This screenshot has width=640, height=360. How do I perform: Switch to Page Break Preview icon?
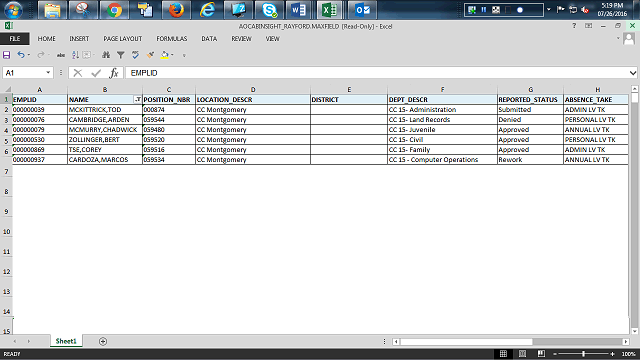click(x=541, y=354)
